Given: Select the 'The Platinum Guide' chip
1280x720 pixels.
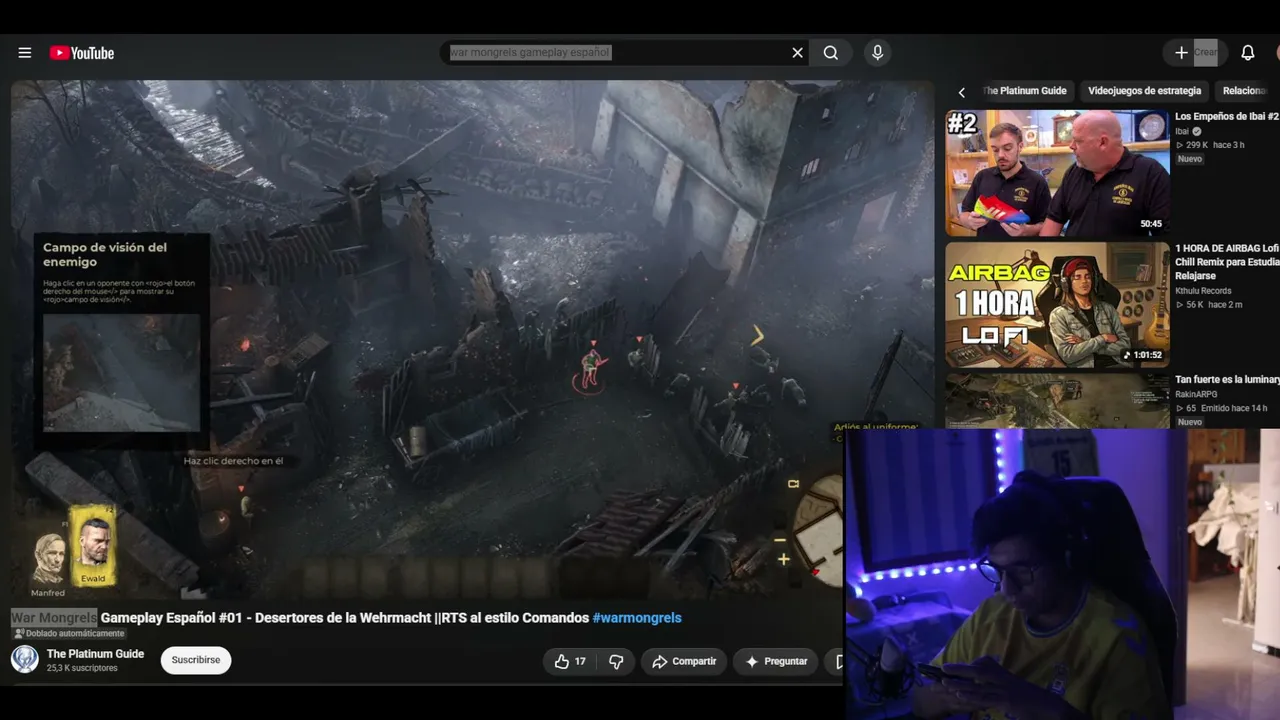Looking at the screenshot, I should coord(1025,91).
